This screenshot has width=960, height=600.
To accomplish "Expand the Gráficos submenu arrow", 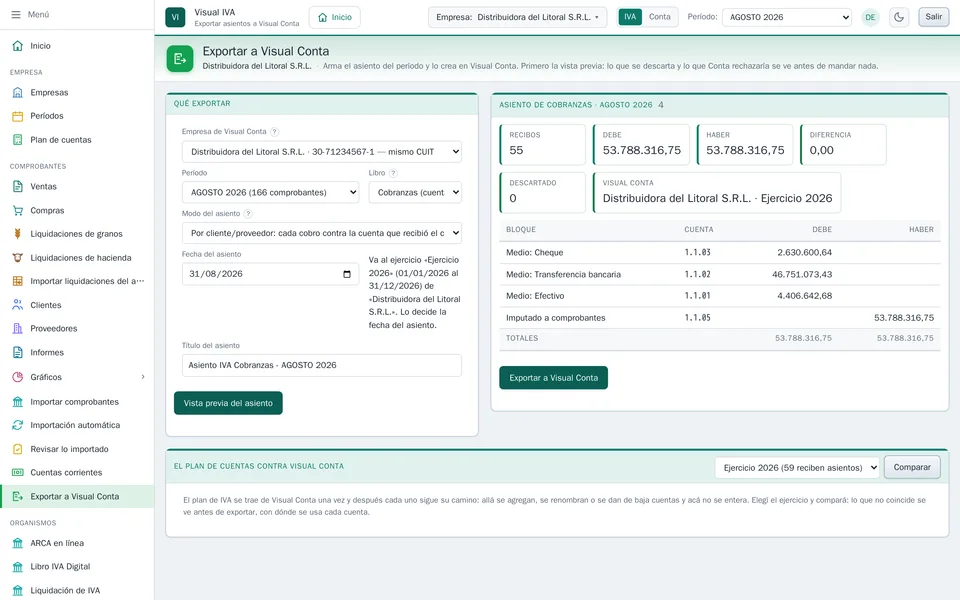I will click(143, 377).
